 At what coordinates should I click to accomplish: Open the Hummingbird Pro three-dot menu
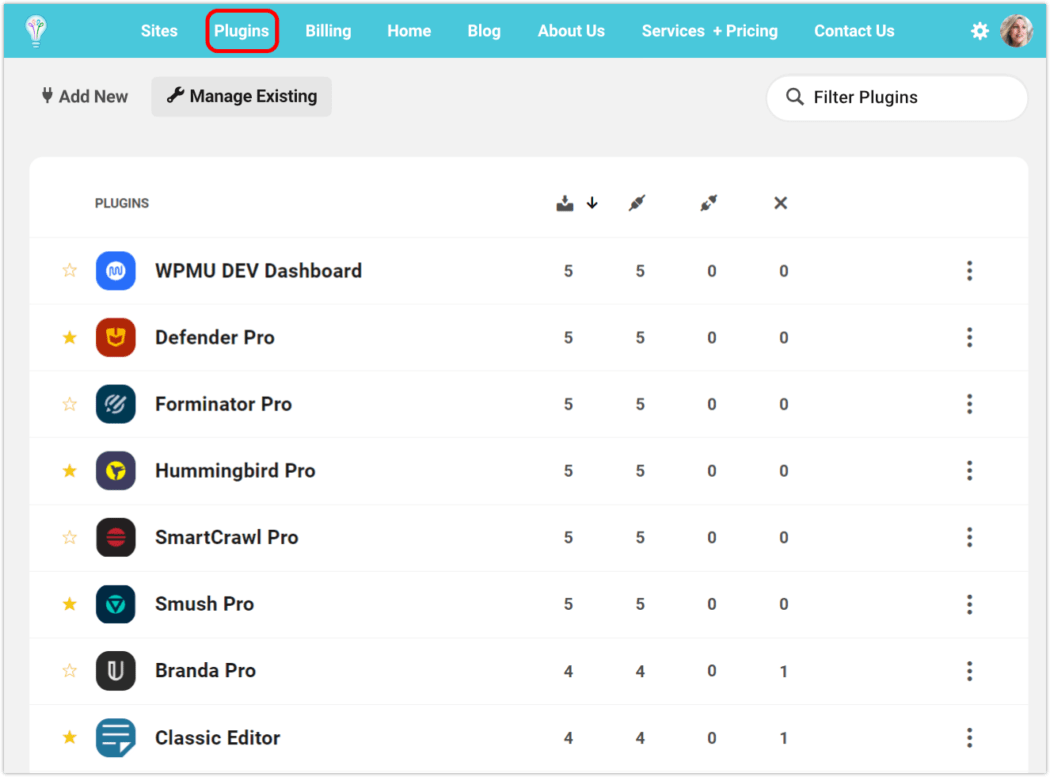tap(969, 471)
